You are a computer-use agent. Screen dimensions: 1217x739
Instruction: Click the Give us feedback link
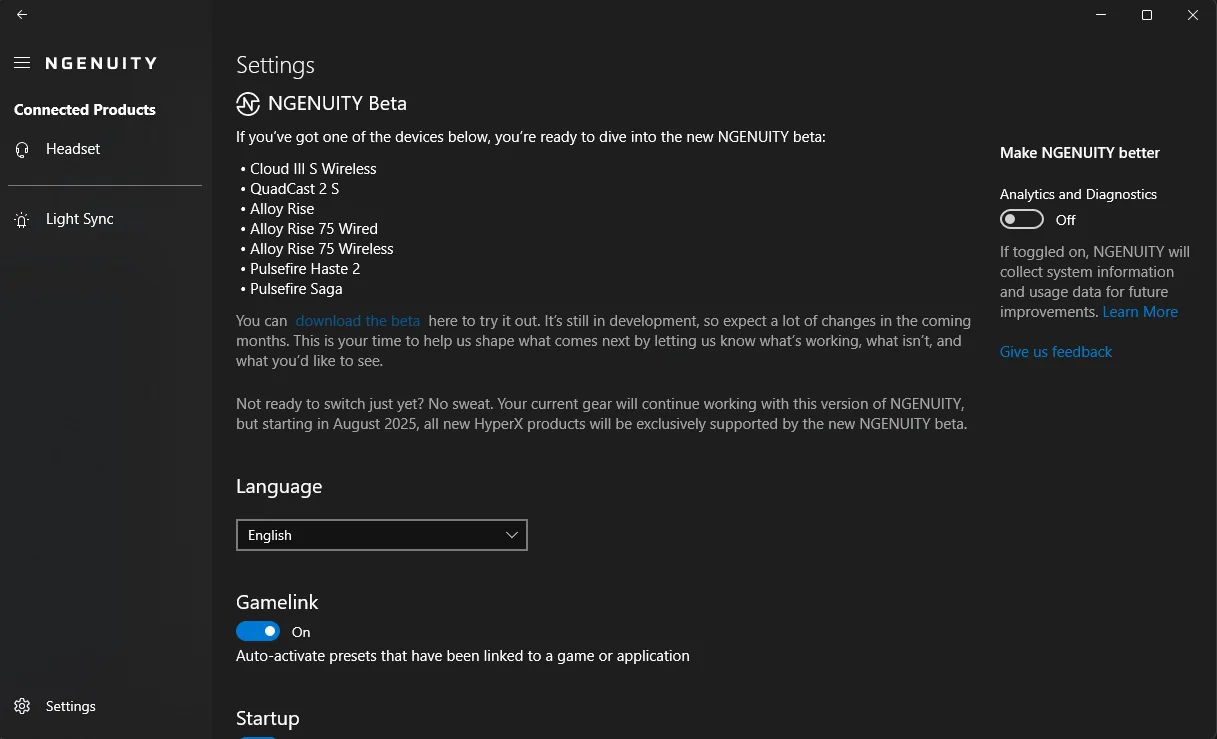click(1056, 352)
